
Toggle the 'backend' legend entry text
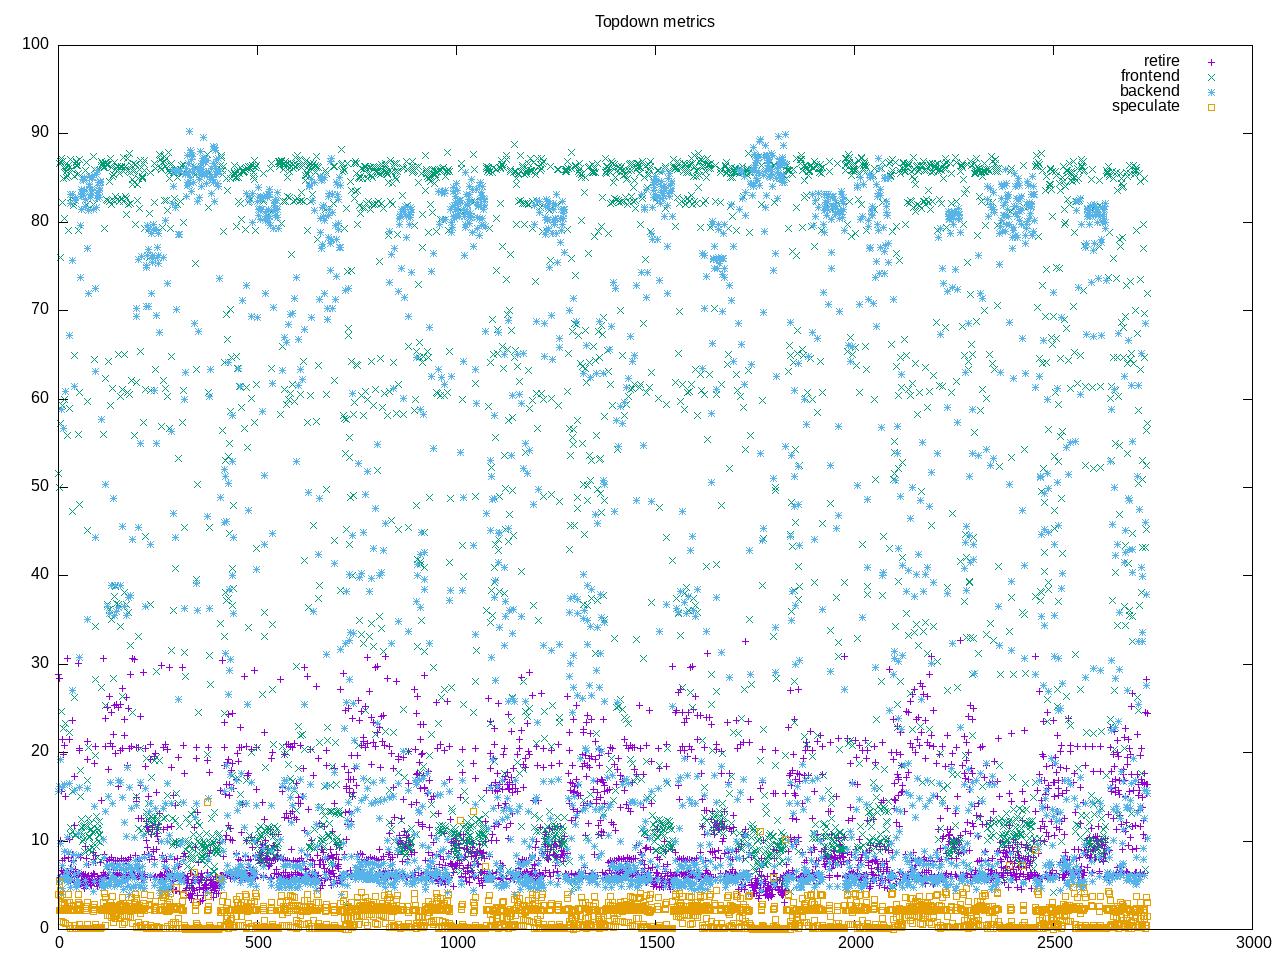[x=1149, y=91]
